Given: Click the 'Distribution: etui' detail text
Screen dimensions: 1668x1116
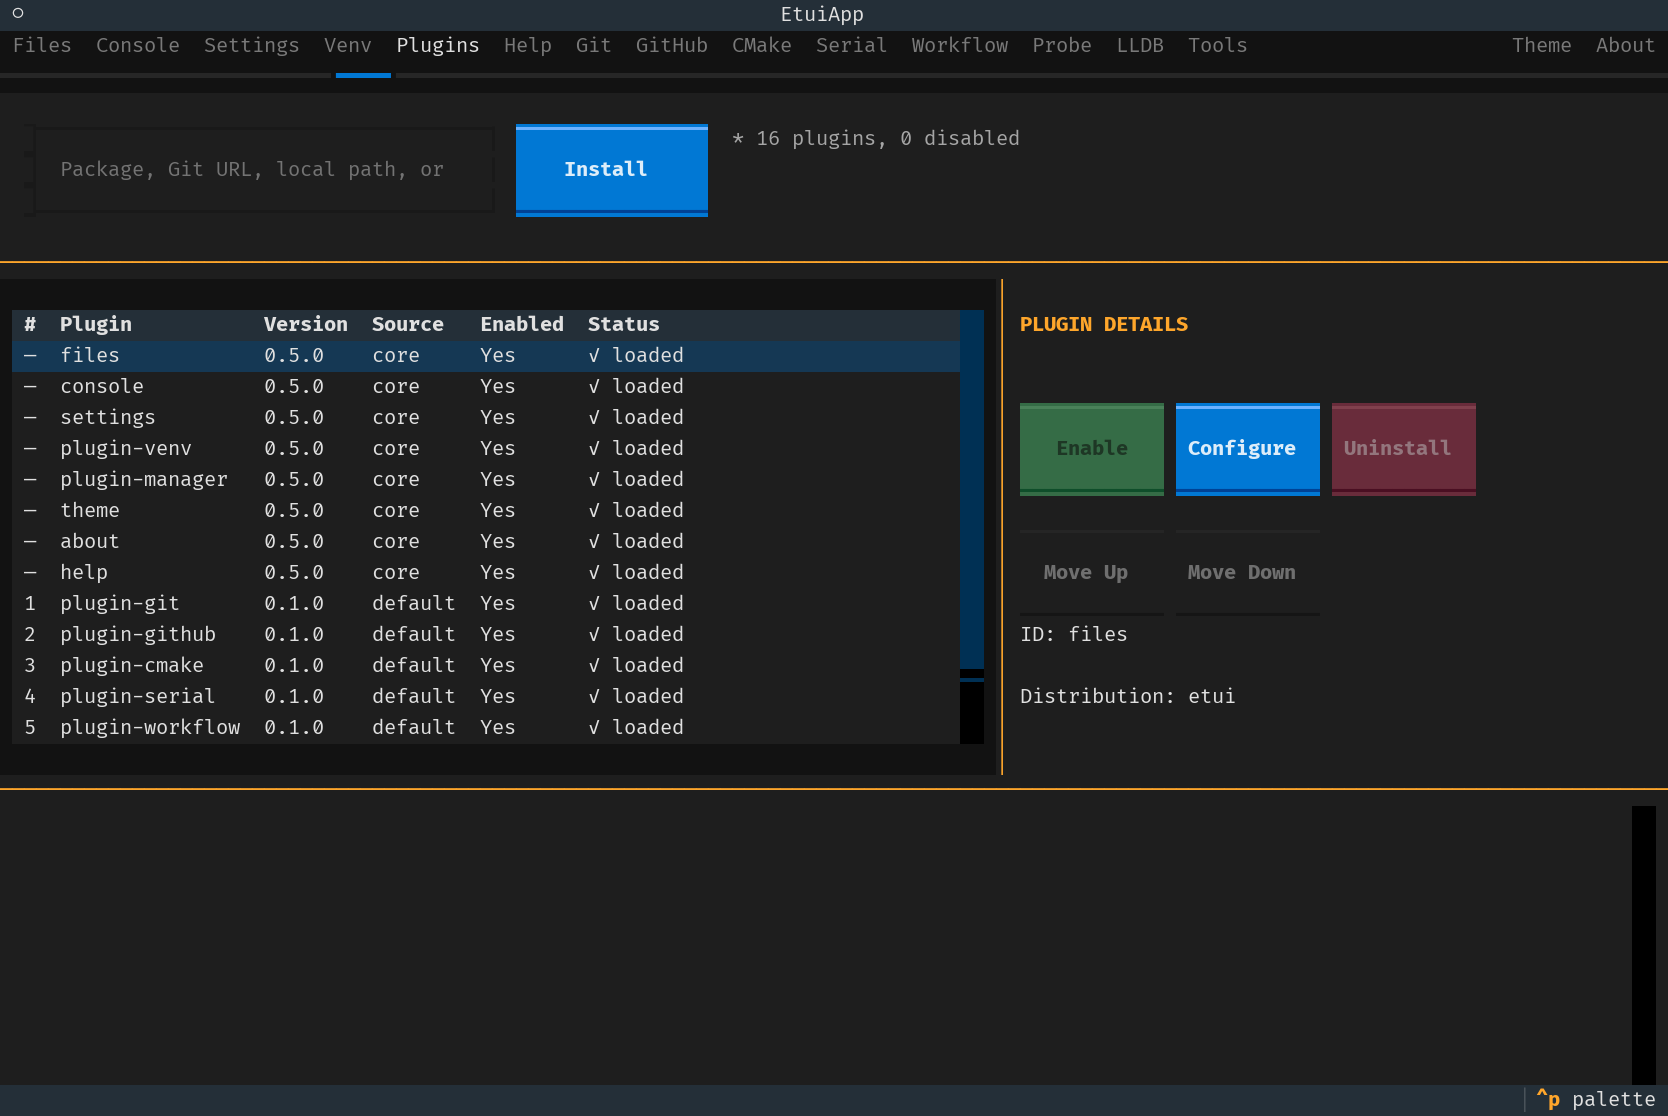Looking at the screenshot, I should point(1128,697).
